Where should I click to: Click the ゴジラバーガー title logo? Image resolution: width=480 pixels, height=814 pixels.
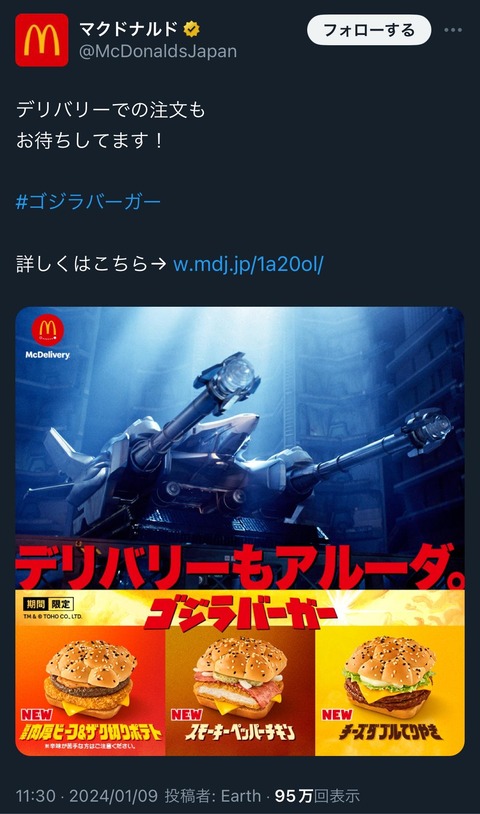(x=240, y=613)
